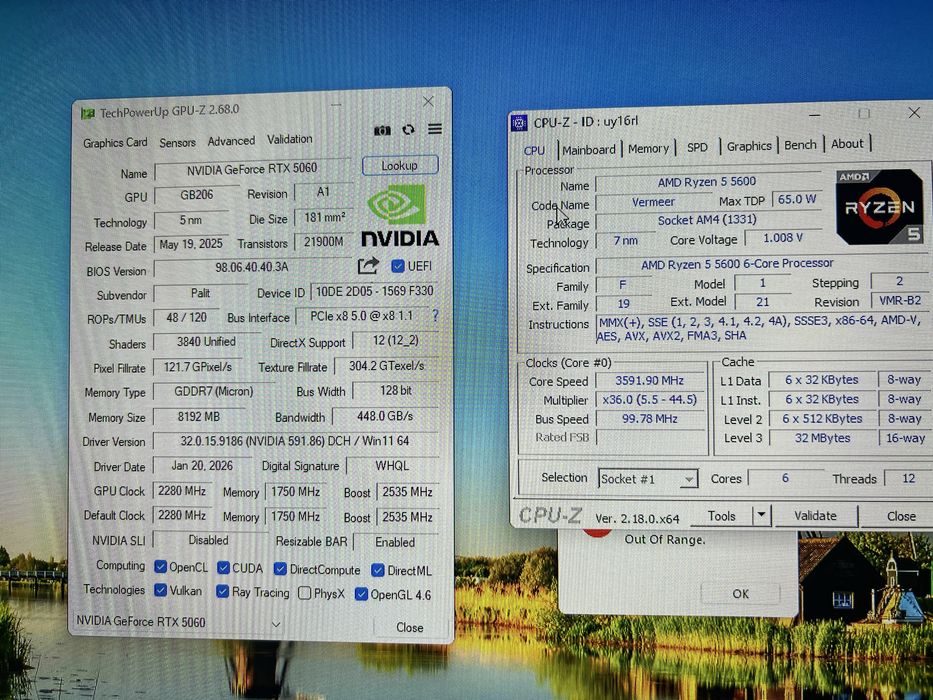Click the Specification text AMD Ryzen 5 5600 6-Core
This screenshot has width=933, height=700.
[737, 264]
